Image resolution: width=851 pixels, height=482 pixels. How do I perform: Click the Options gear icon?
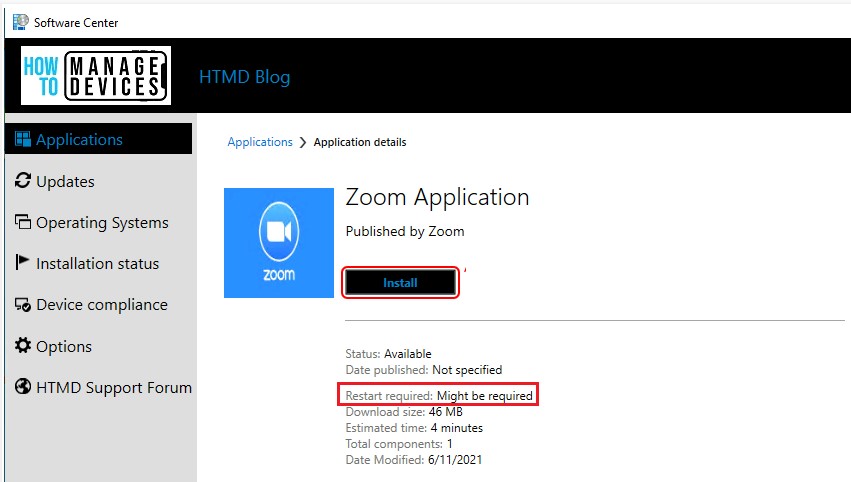click(x=23, y=345)
